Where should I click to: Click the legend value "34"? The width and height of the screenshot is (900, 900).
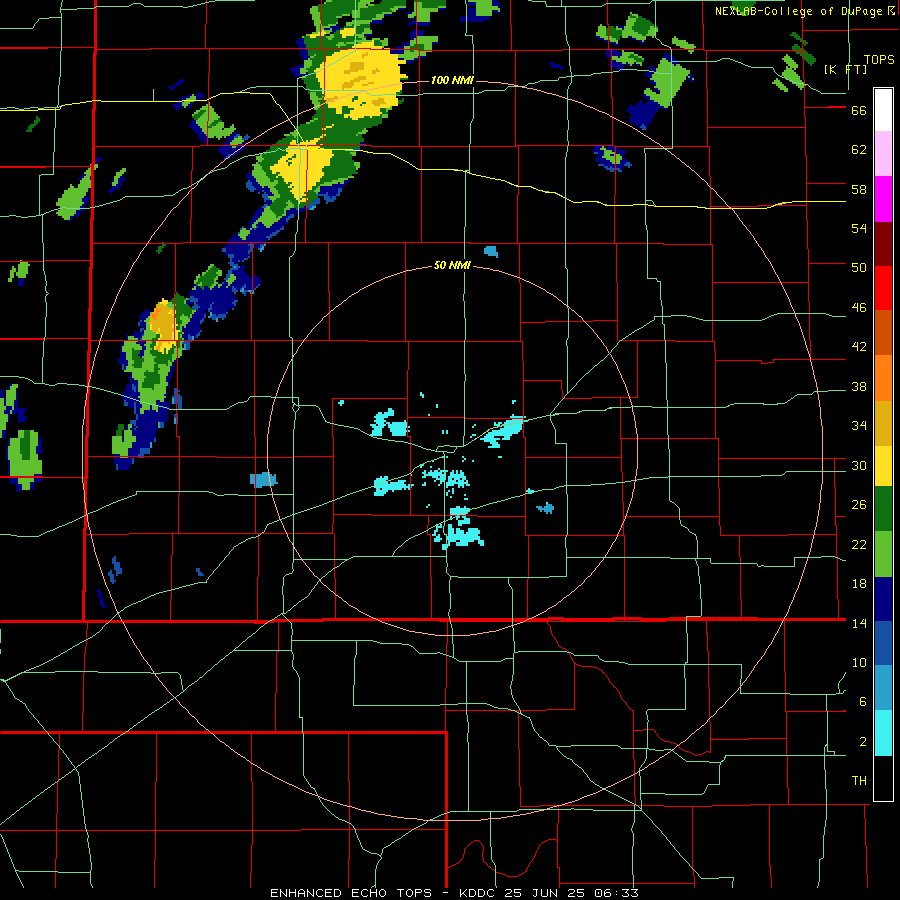(859, 426)
